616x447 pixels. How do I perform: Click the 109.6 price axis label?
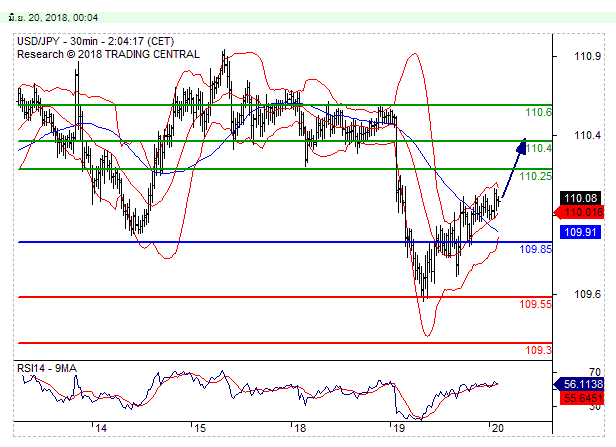[x=587, y=294]
